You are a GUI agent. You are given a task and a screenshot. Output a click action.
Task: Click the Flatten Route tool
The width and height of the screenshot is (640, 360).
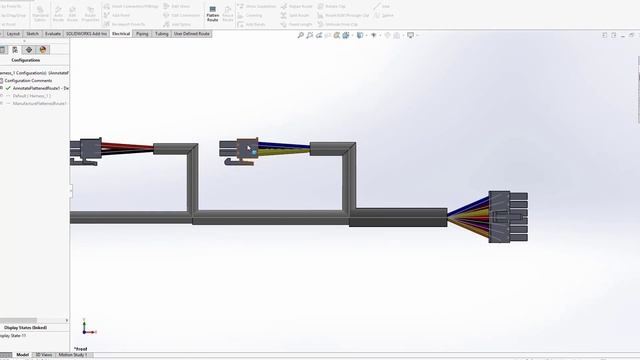(x=212, y=13)
